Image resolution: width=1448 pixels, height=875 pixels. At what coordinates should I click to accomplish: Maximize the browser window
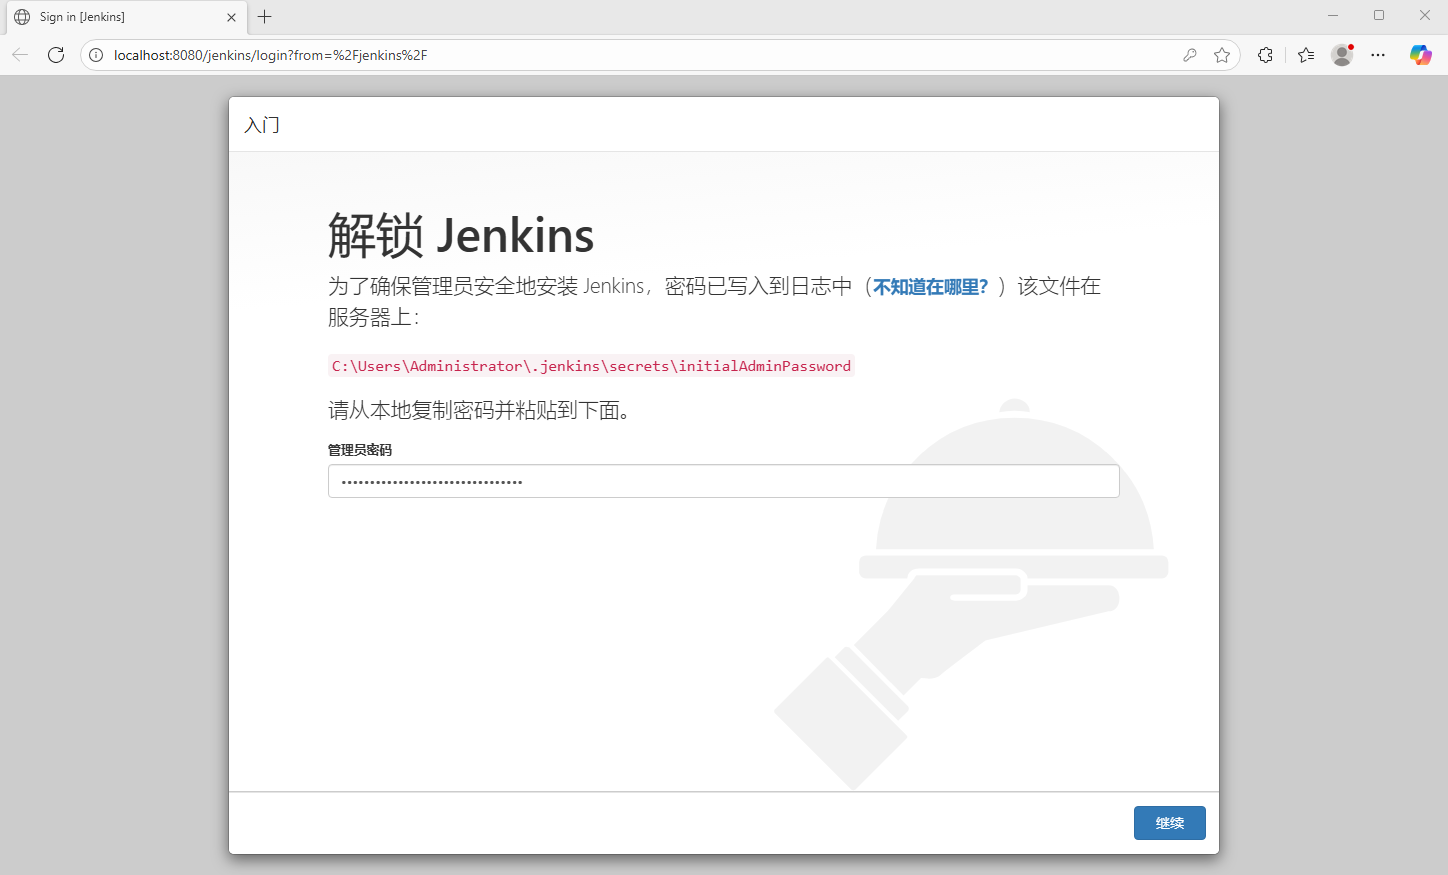[x=1379, y=16]
